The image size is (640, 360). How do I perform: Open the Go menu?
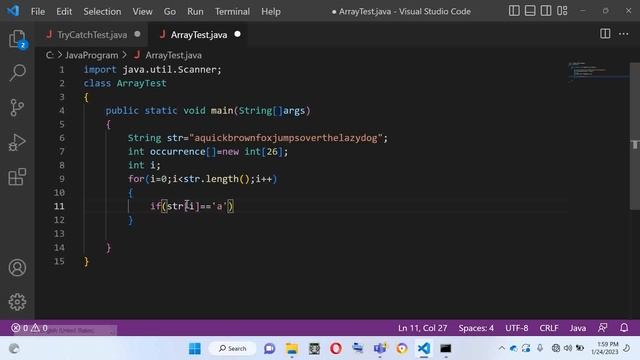(170, 11)
